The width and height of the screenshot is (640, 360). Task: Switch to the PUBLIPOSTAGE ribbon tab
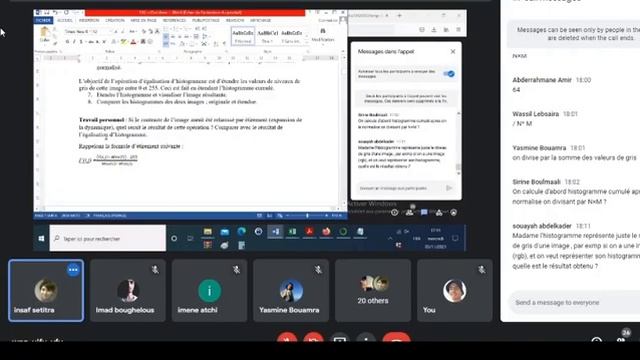click(x=206, y=20)
